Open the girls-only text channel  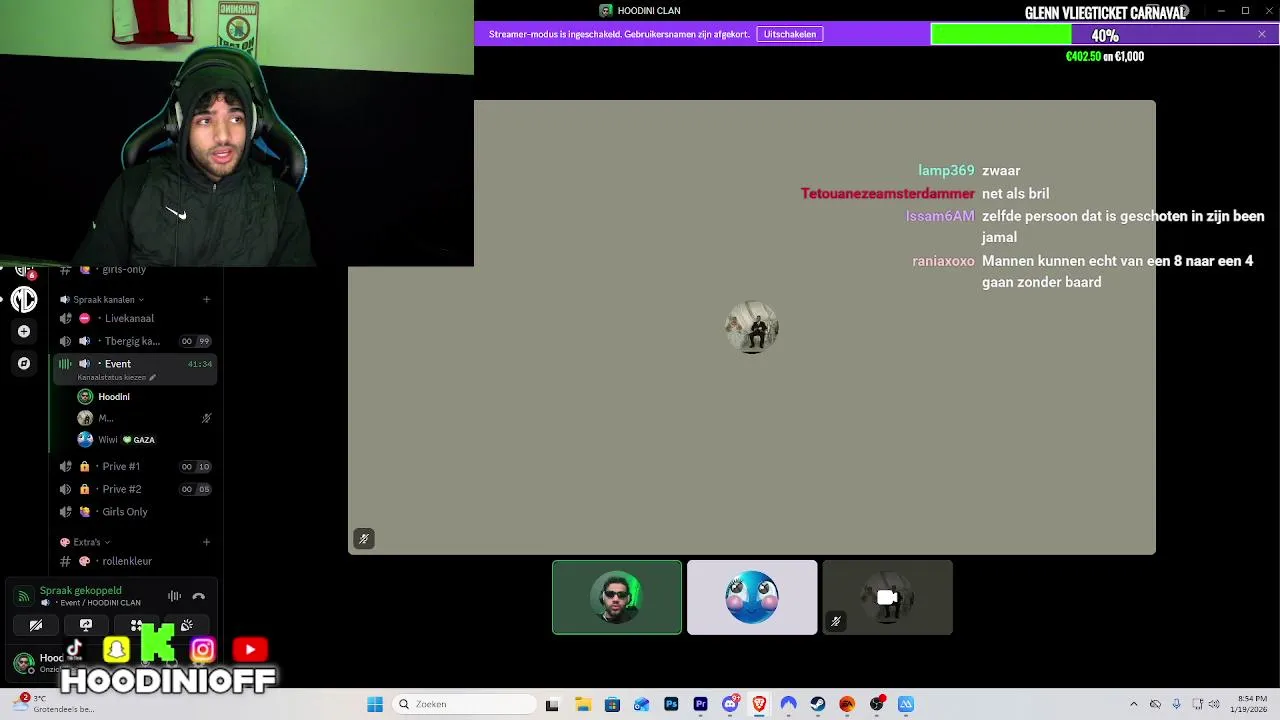click(x=135, y=270)
